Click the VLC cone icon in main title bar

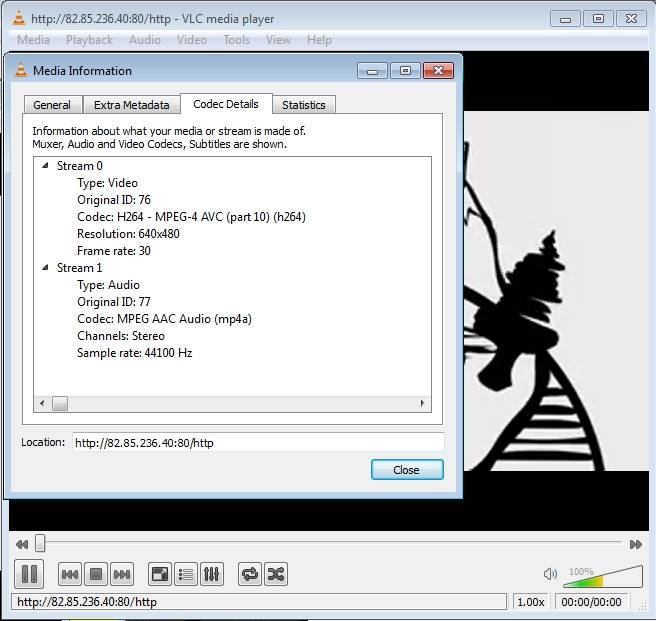click(x=19, y=19)
